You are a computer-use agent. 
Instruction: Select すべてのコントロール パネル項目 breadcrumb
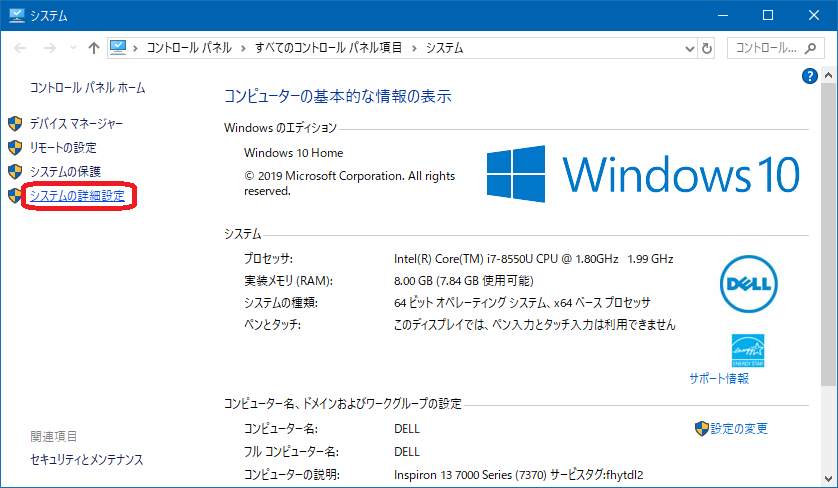pyautogui.click(x=328, y=48)
